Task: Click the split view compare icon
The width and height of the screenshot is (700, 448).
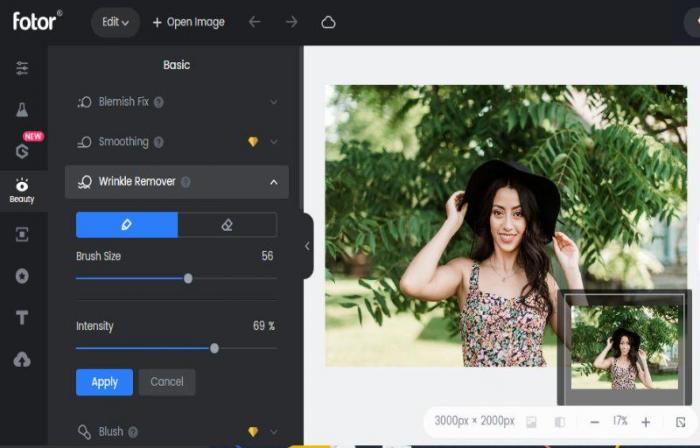Action: tap(560, 422)
